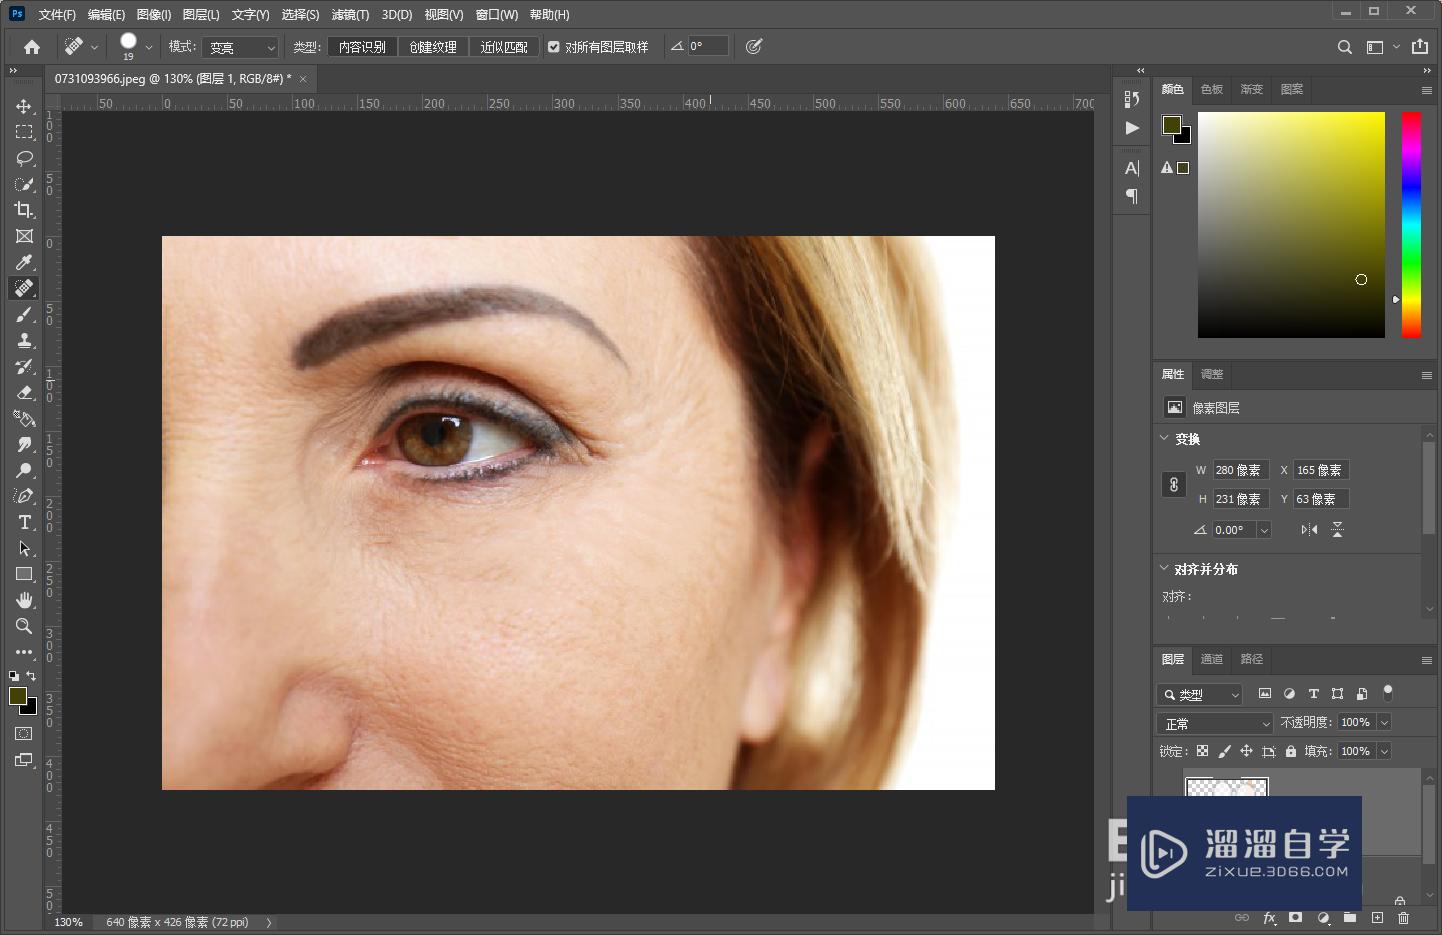Select the Brush tool
Image resolution: width=1442 pixels, height=935 pixels.
click(x=24, y=314)
